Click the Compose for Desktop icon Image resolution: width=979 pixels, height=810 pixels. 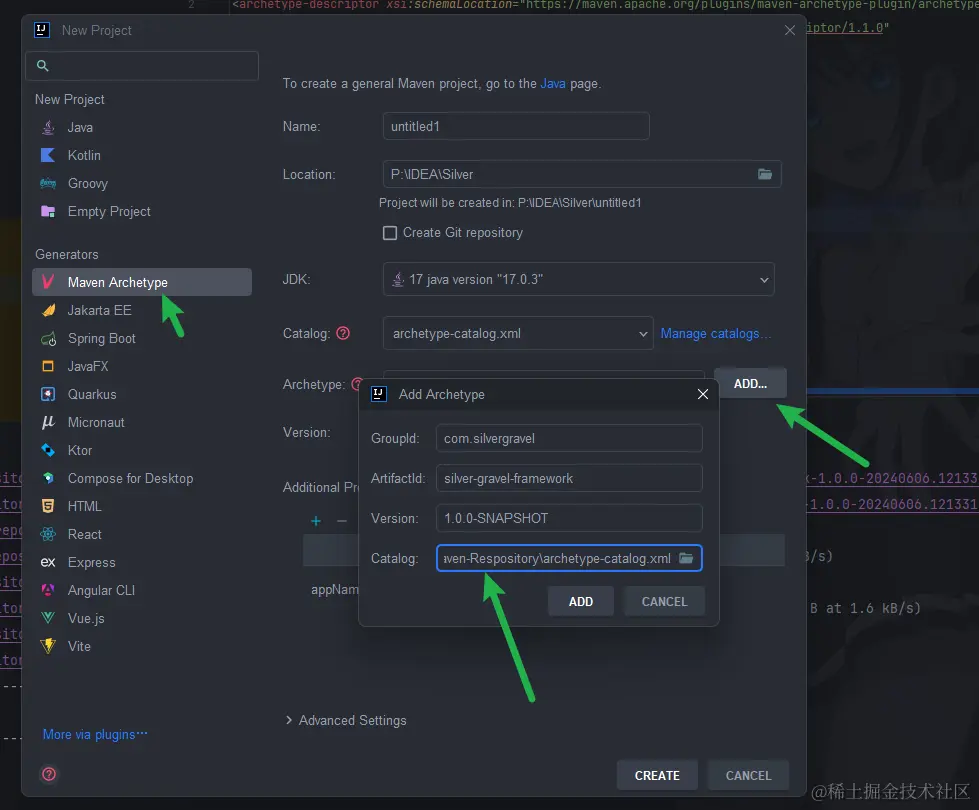coord(48,478)
